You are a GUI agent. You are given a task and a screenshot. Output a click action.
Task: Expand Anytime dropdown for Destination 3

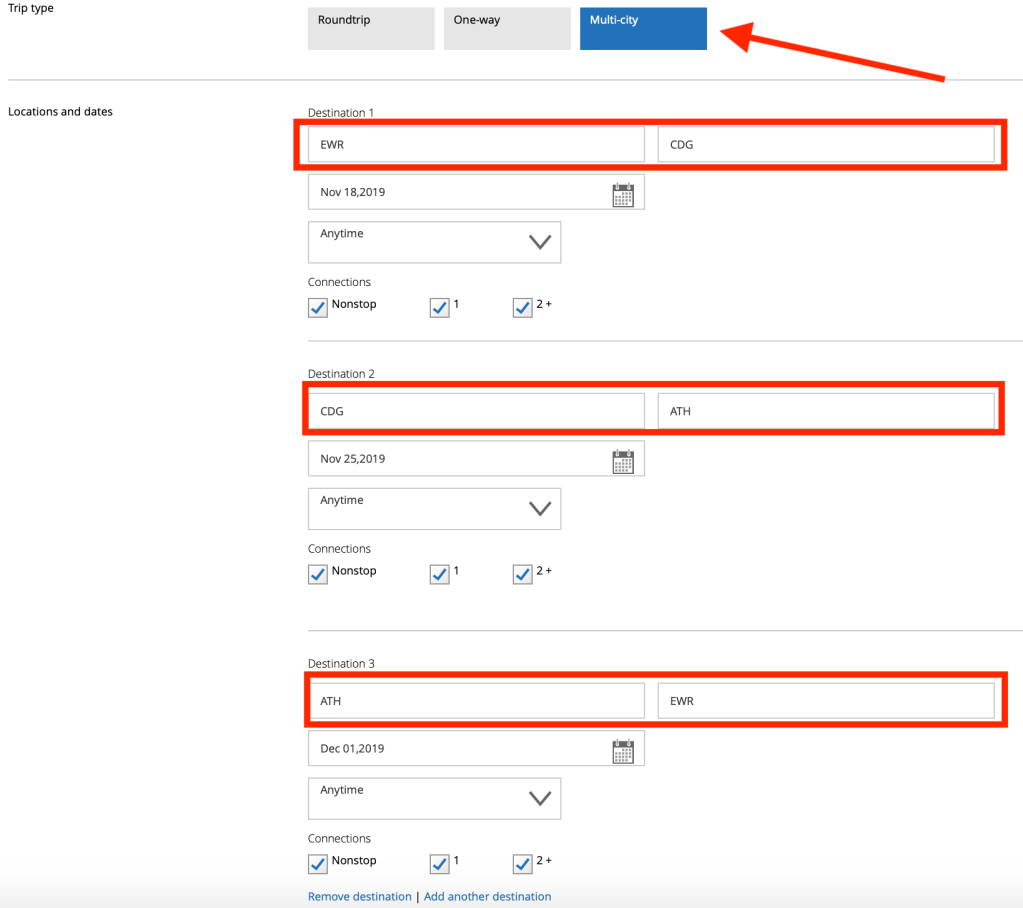click(434, 798)
